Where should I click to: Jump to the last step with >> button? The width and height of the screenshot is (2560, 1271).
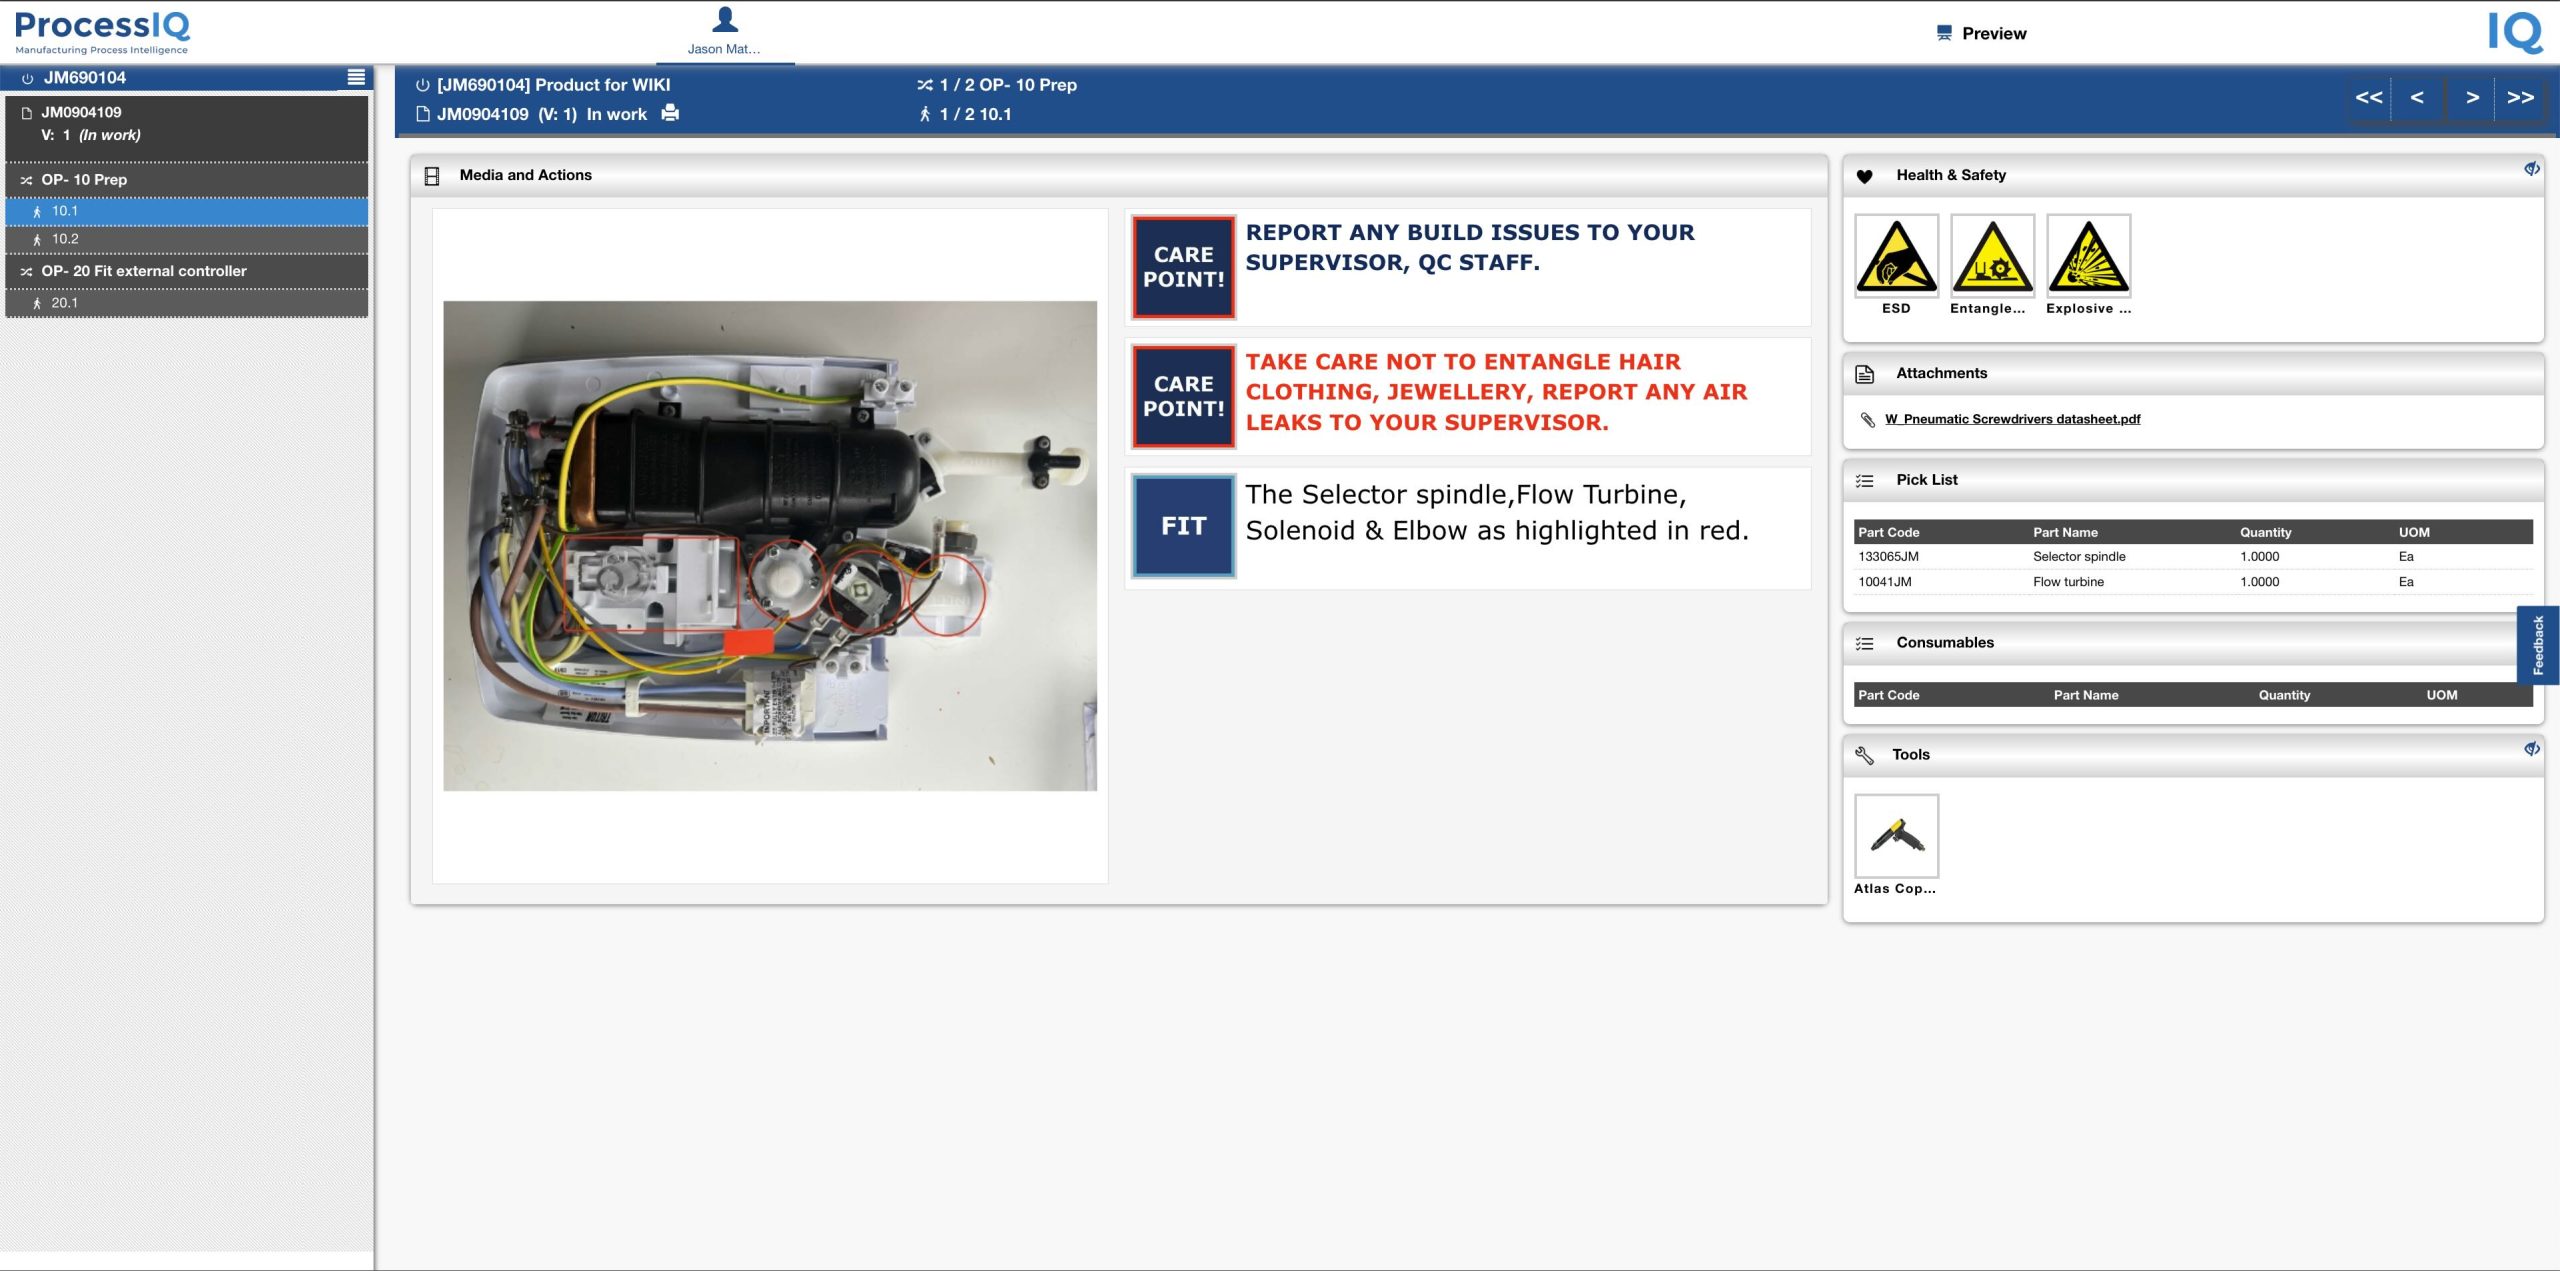2520,98
